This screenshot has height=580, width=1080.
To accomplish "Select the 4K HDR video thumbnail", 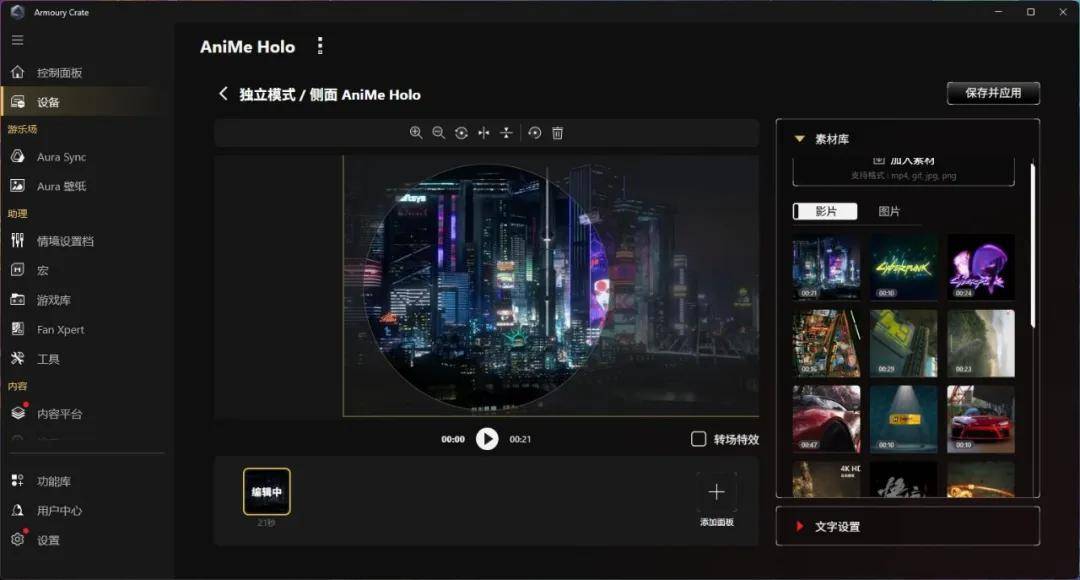I will point(827,479).
